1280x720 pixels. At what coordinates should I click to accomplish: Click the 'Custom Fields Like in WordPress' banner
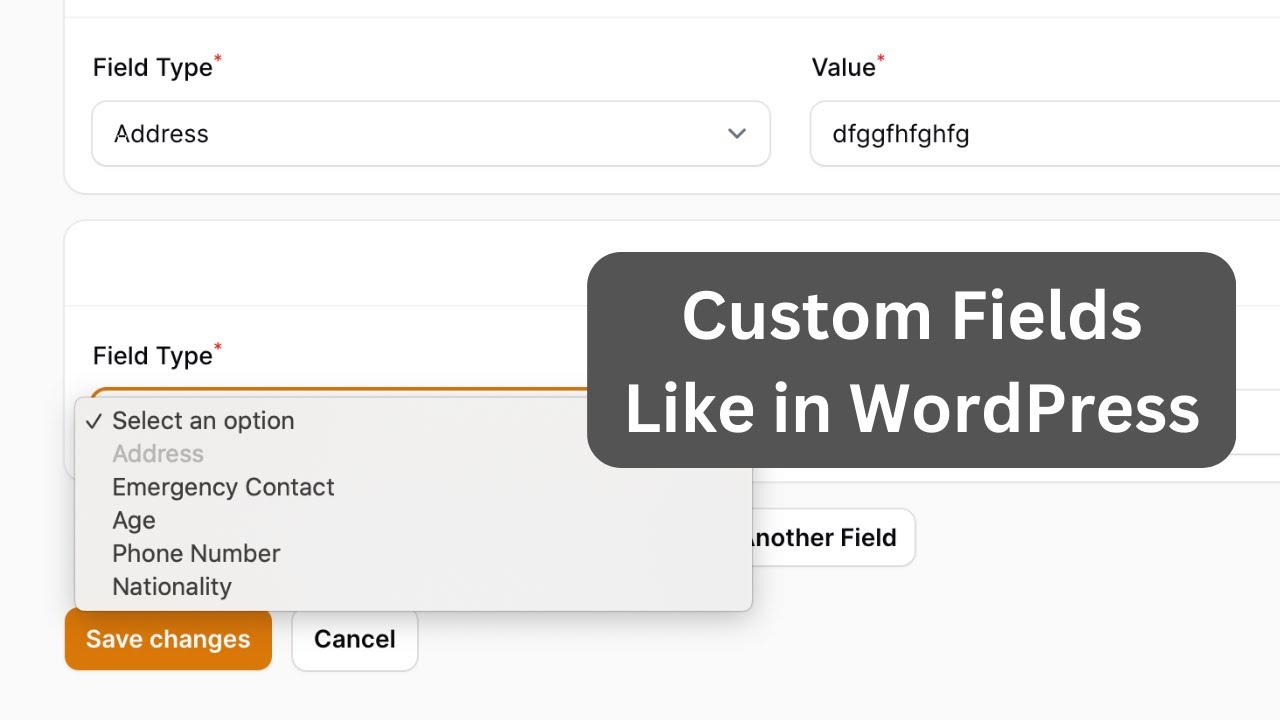(x=911, y=360)
